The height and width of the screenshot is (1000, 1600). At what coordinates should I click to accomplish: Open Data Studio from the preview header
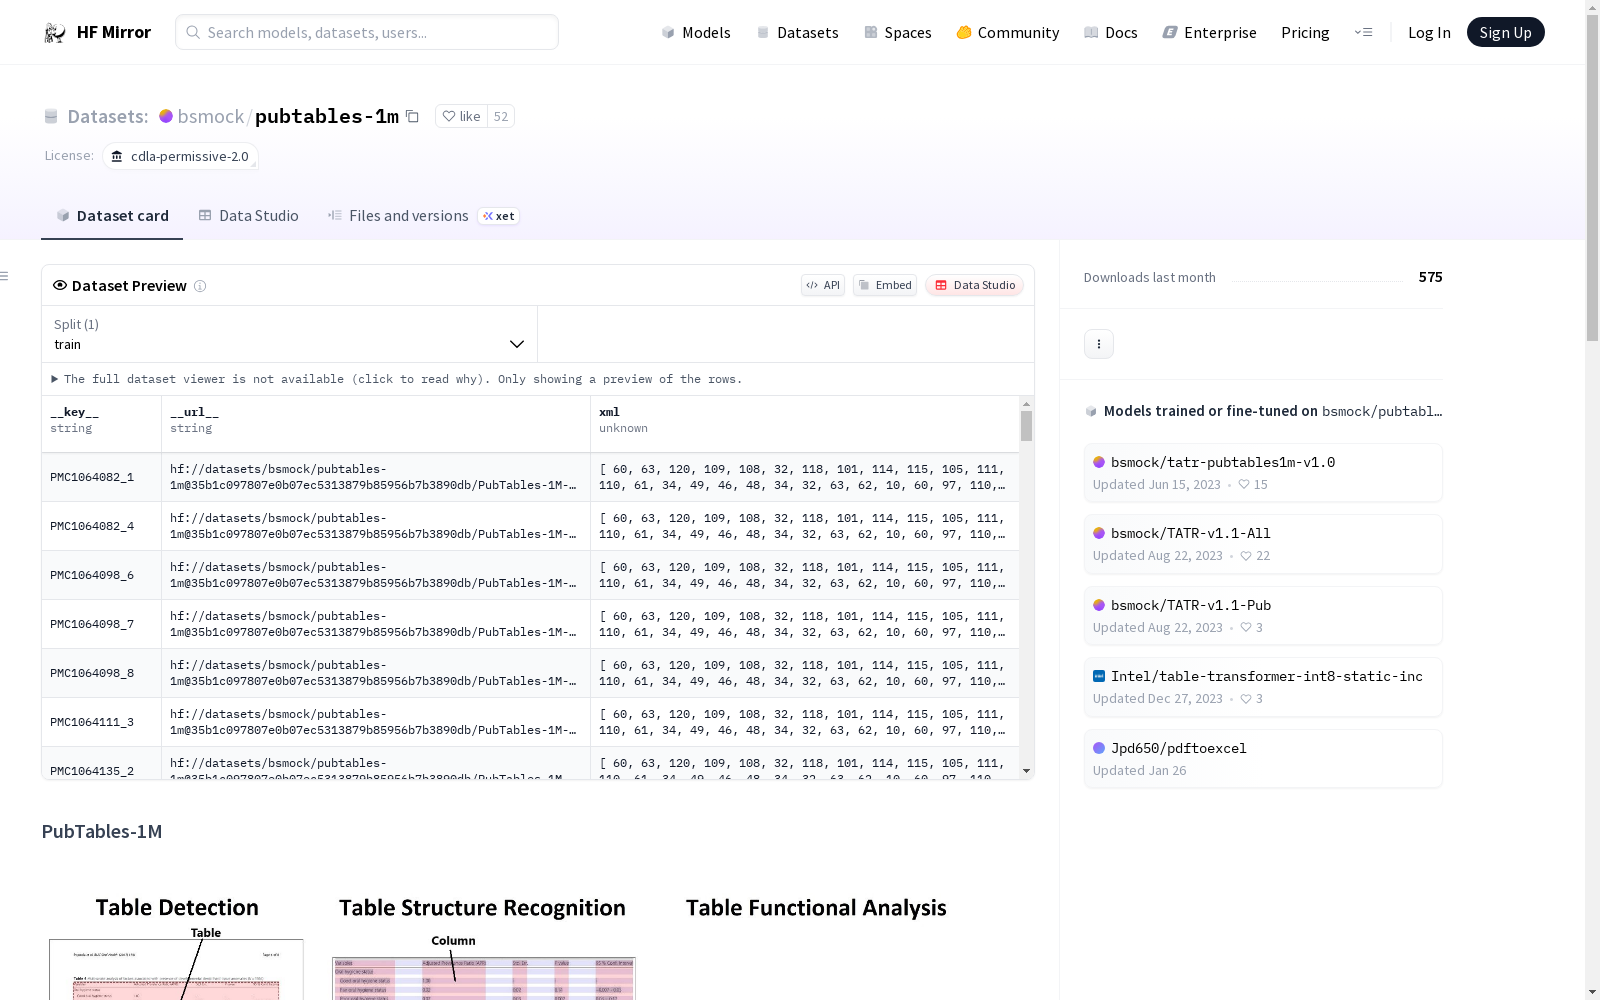974,285
